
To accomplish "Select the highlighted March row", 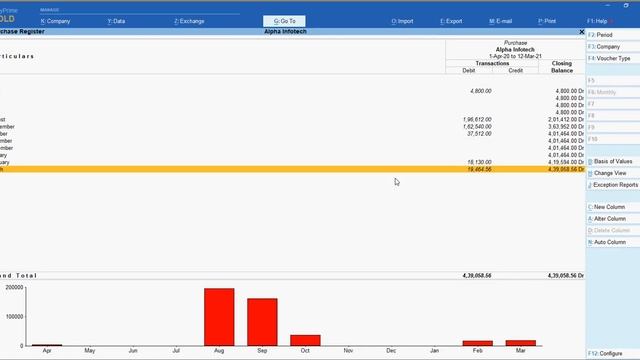I will coord(292,169).
